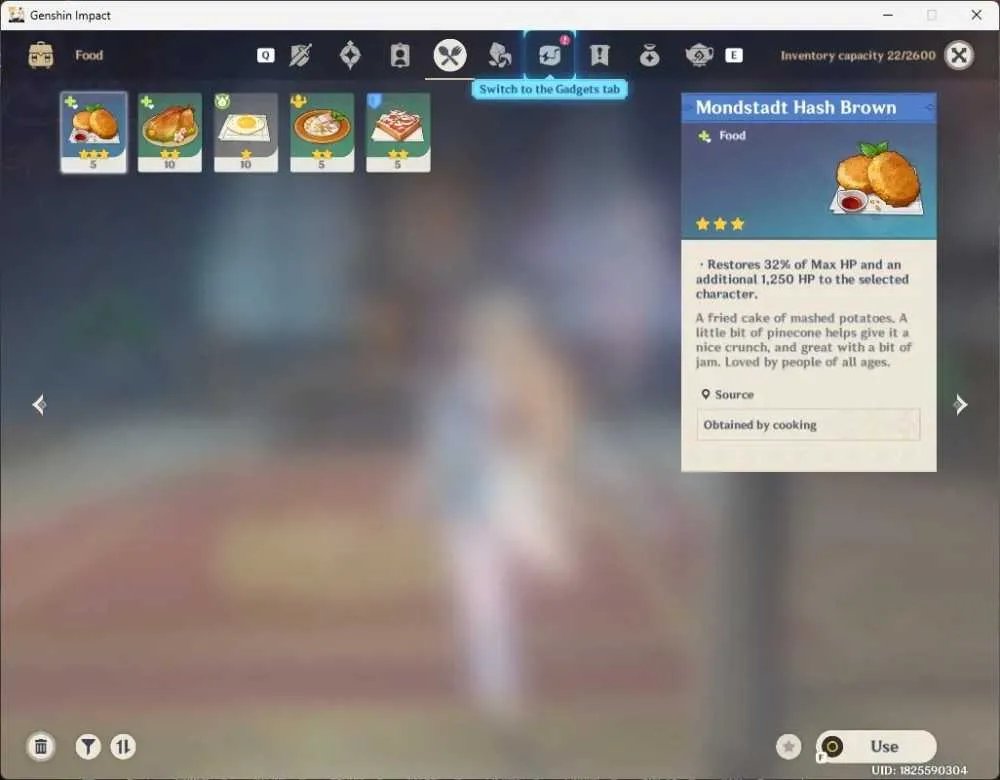Close the inventory with X button
Image resolution: width=1000 pixels, height=780 pixels.
click(959, 55)
